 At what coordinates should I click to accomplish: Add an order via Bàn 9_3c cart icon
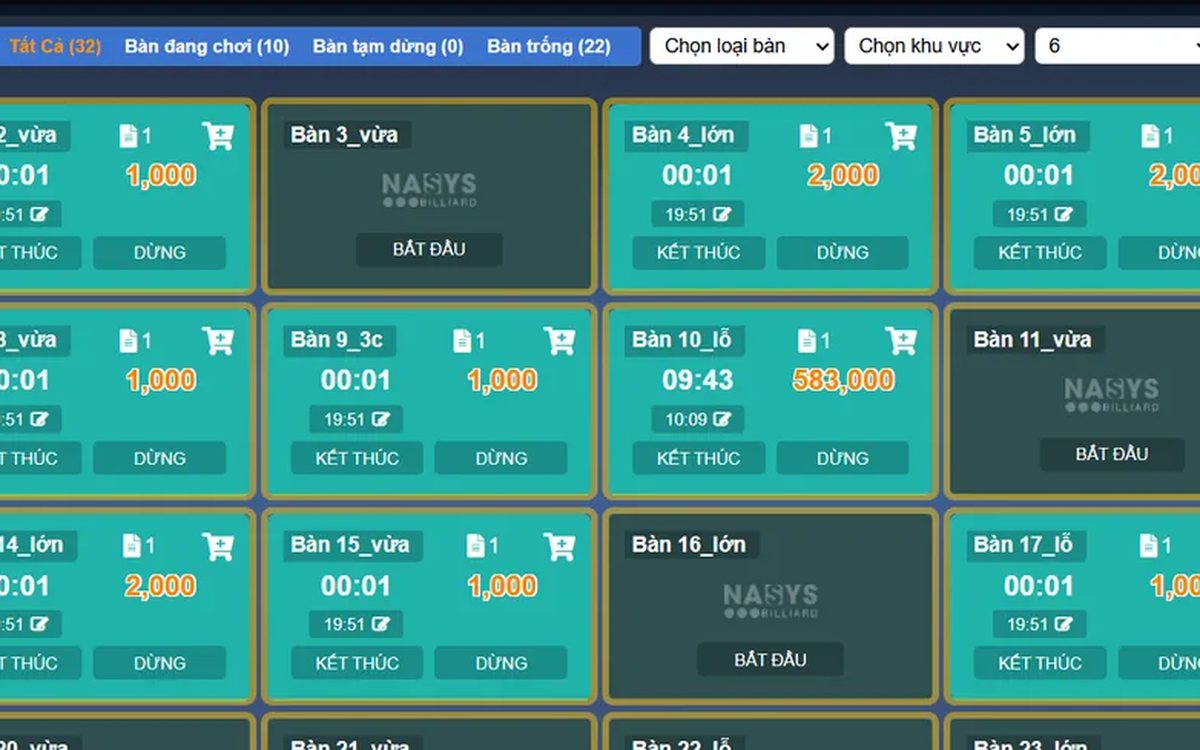tap(560, 341)
